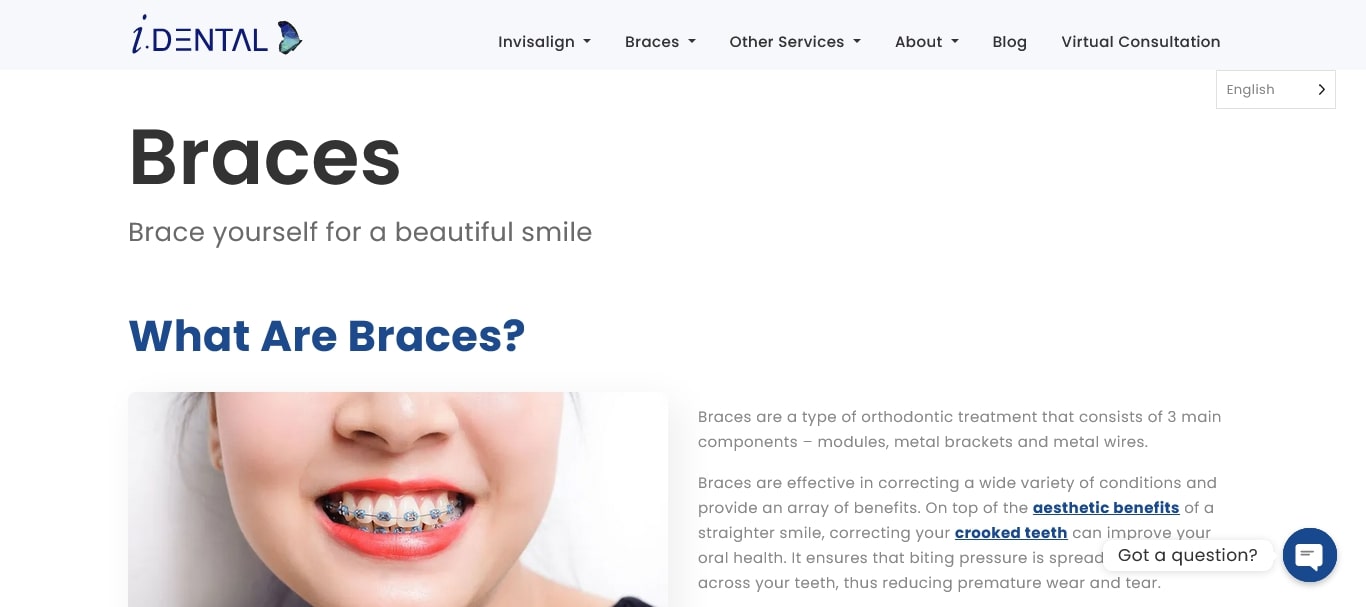Click the Invisalign caret arrow

coord(587,42)
